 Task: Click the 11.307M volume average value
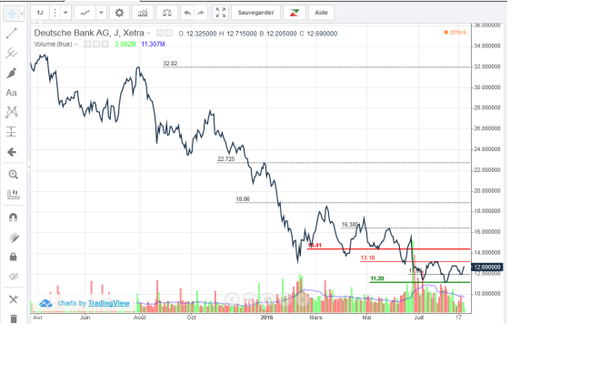153,44
